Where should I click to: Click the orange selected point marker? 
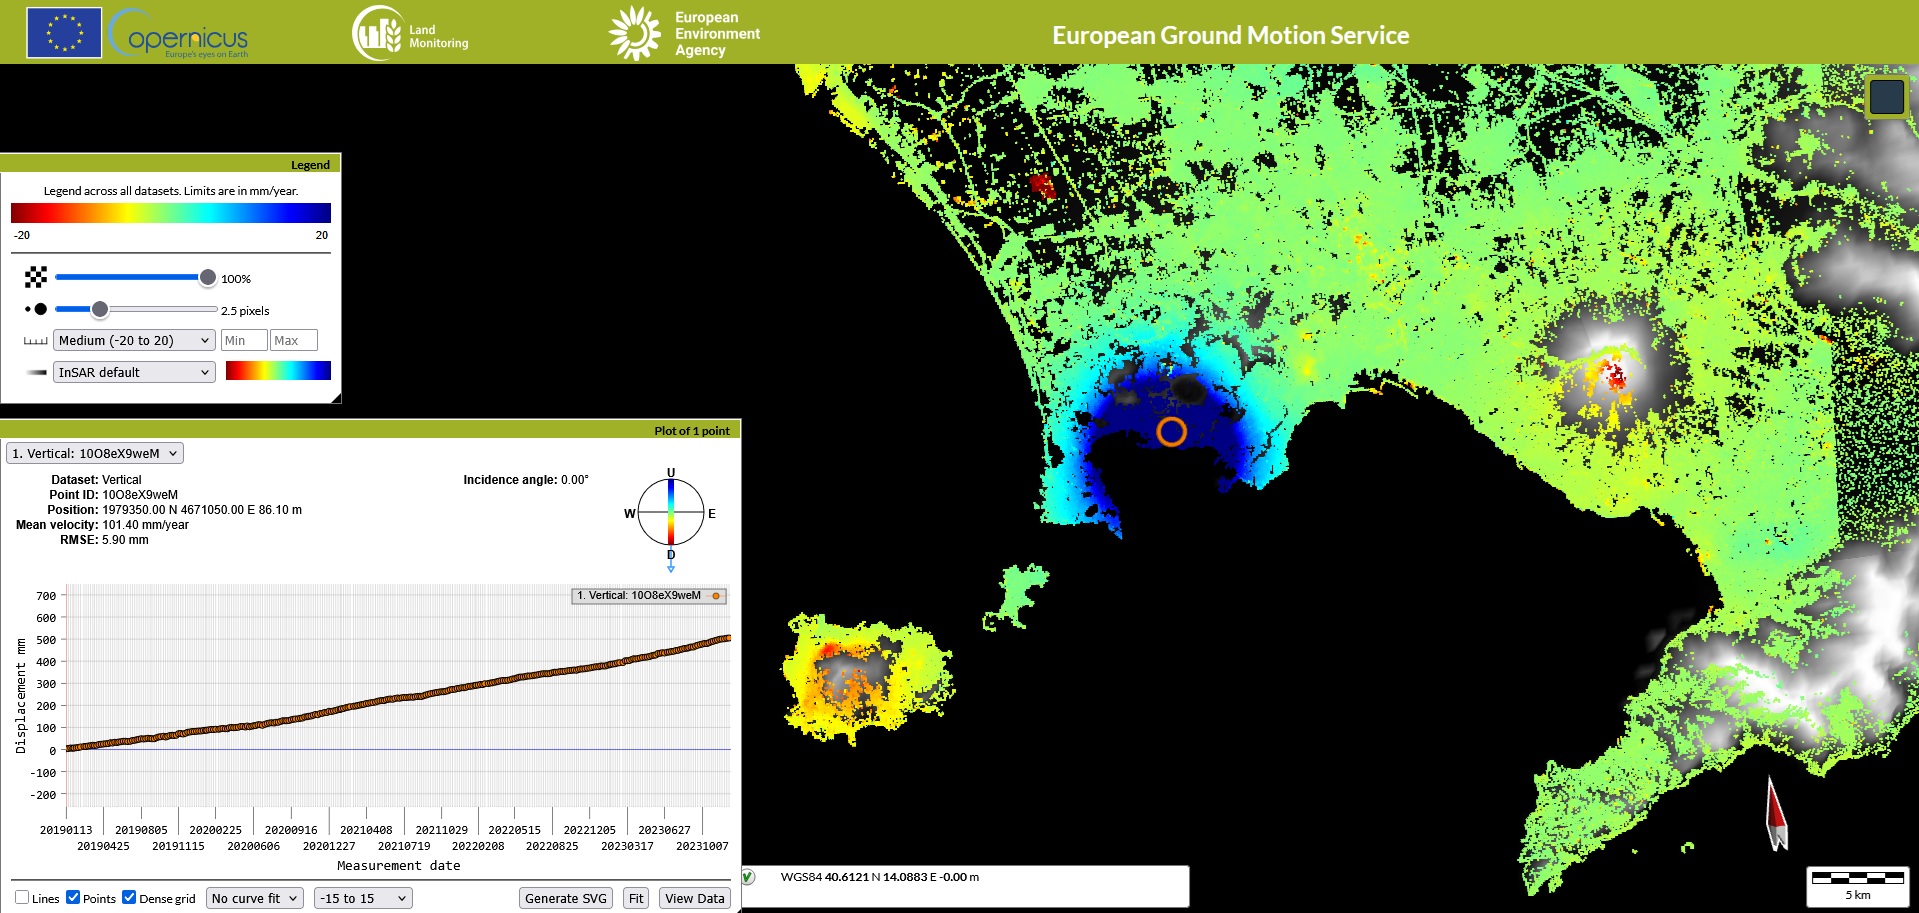[x=1171, y=432]
